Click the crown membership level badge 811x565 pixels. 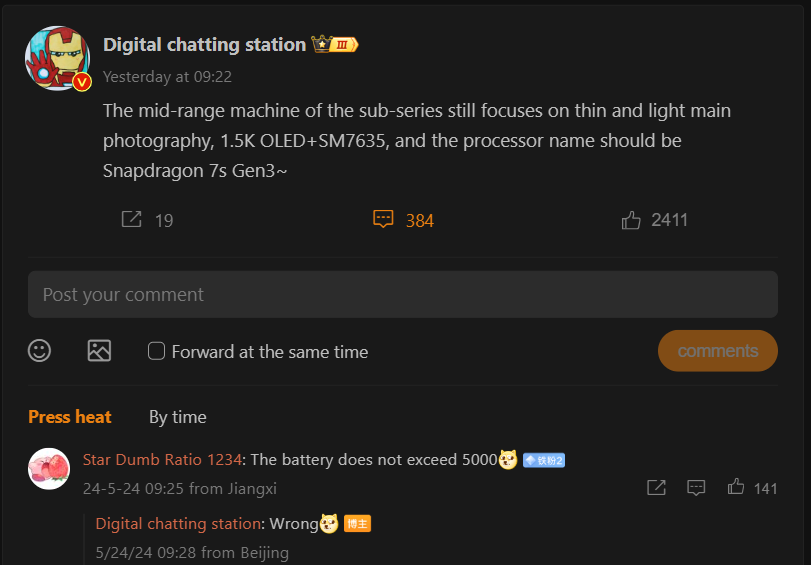click(x=335, y=45)
